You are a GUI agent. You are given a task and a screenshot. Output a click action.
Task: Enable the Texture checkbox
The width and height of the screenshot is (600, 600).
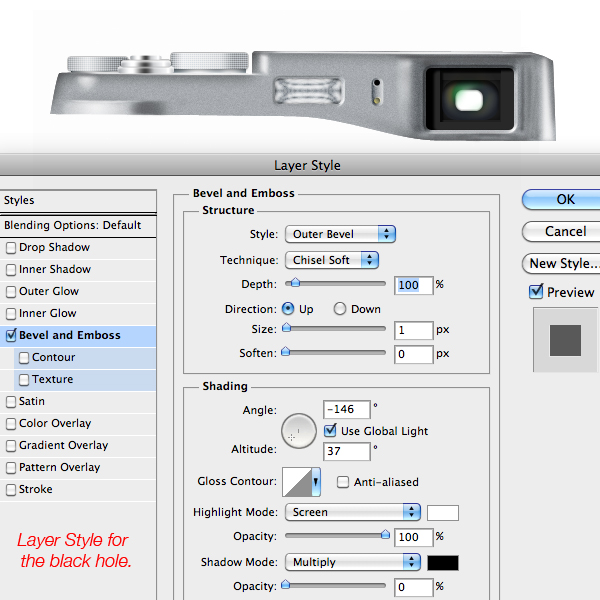(24, 380)
